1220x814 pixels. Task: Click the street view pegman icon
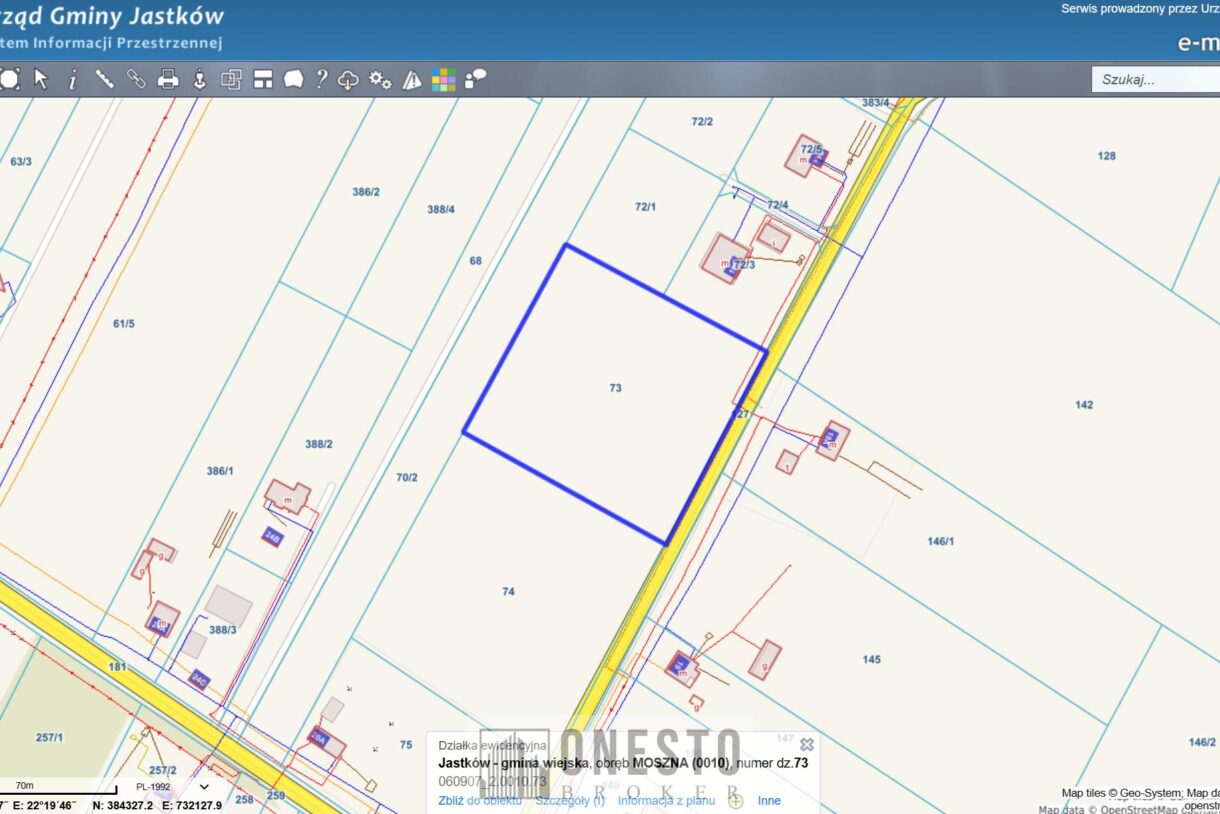(199, 80)
